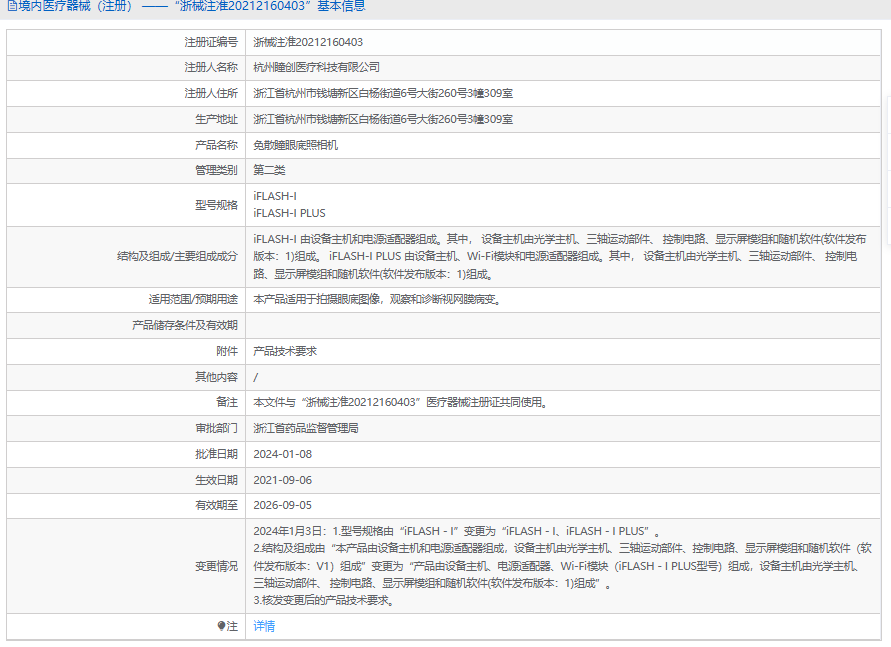Select approval date 2024-01-08
Viewport: 891px width, 647px height.
tap(282, 454)
